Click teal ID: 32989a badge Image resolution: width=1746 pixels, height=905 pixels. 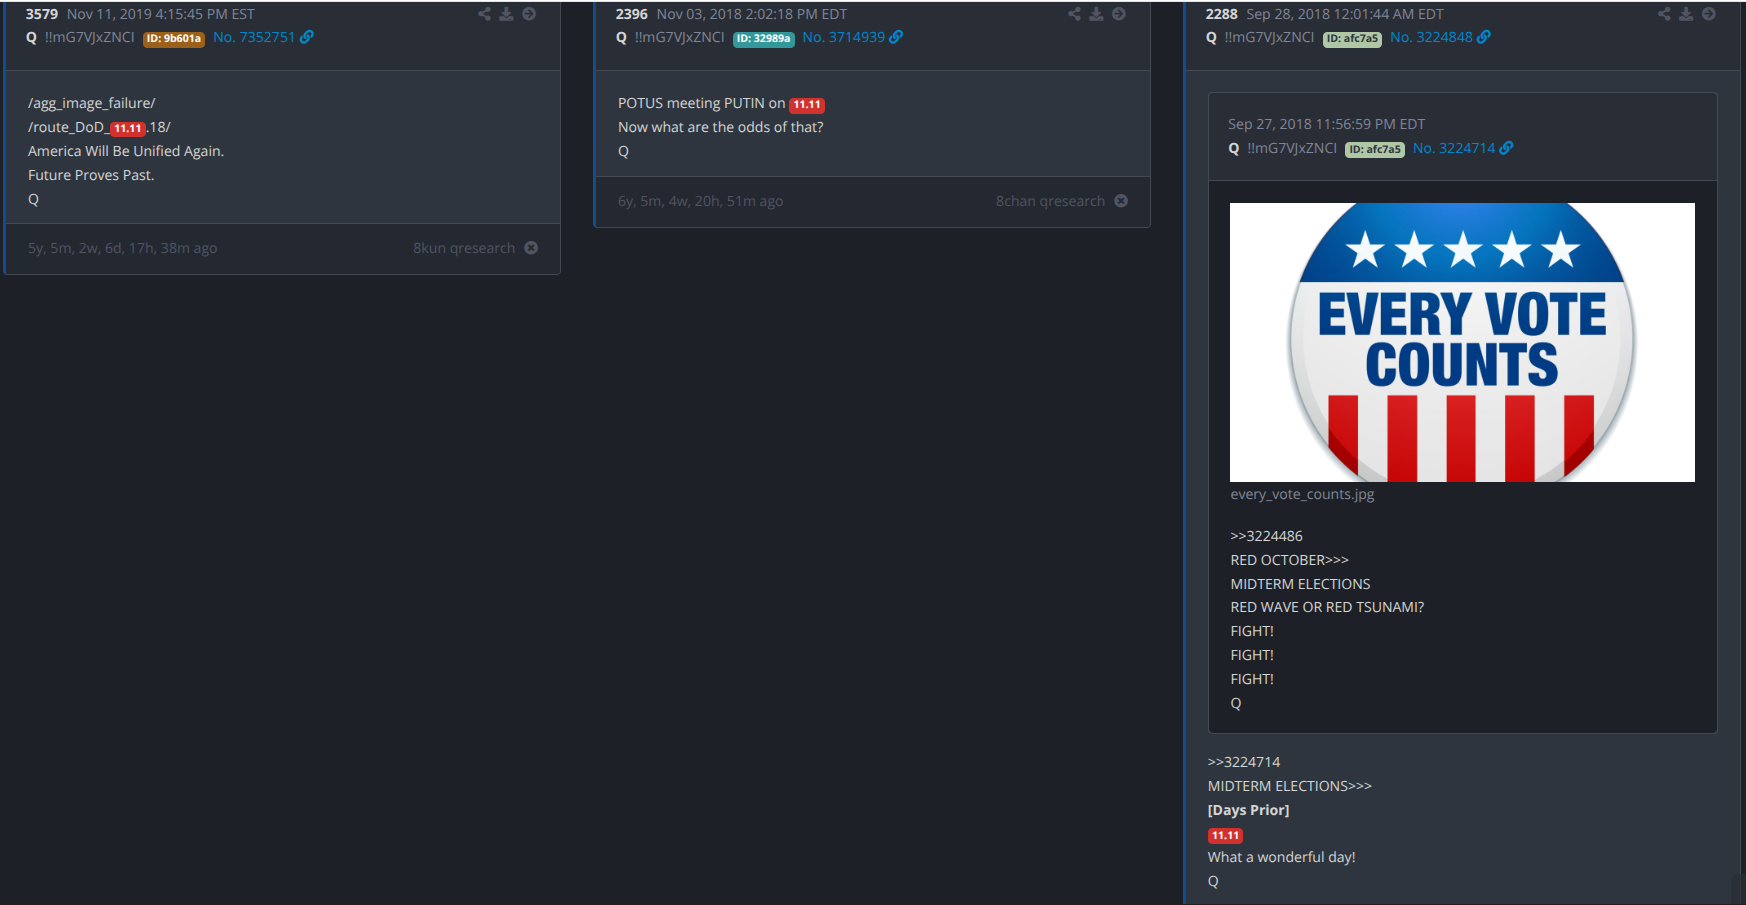[764, 39]
